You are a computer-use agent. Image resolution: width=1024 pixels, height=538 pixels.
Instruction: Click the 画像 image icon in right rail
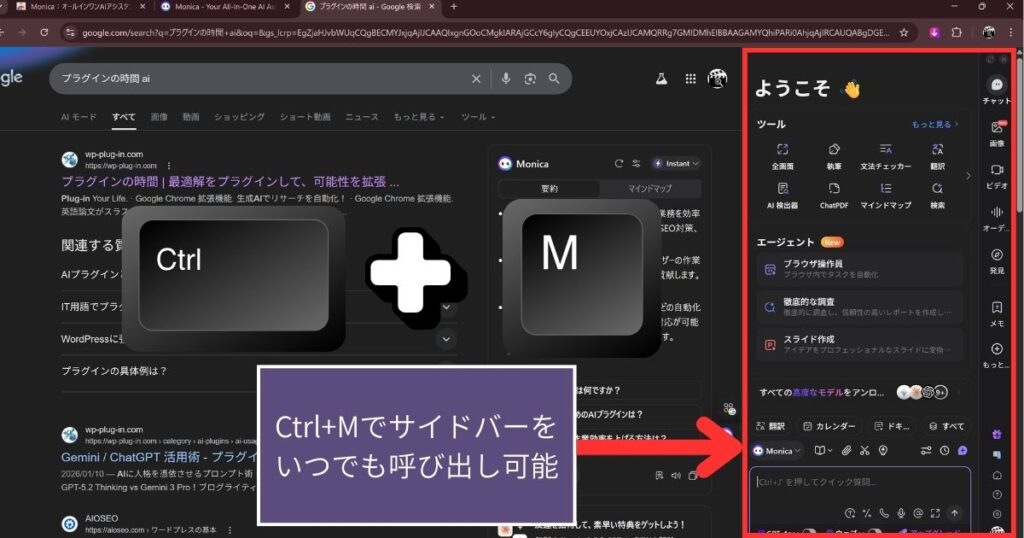coord(996,133)
